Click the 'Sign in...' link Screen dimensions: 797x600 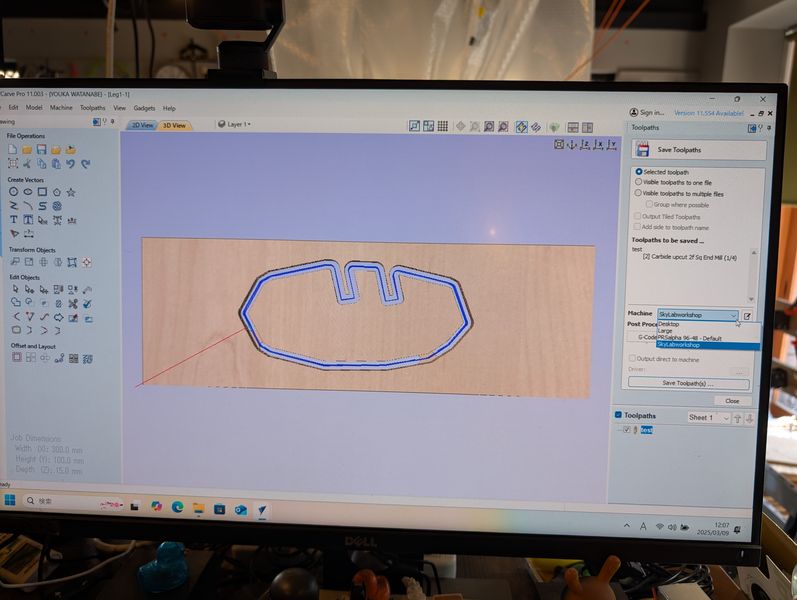(647, 112)
